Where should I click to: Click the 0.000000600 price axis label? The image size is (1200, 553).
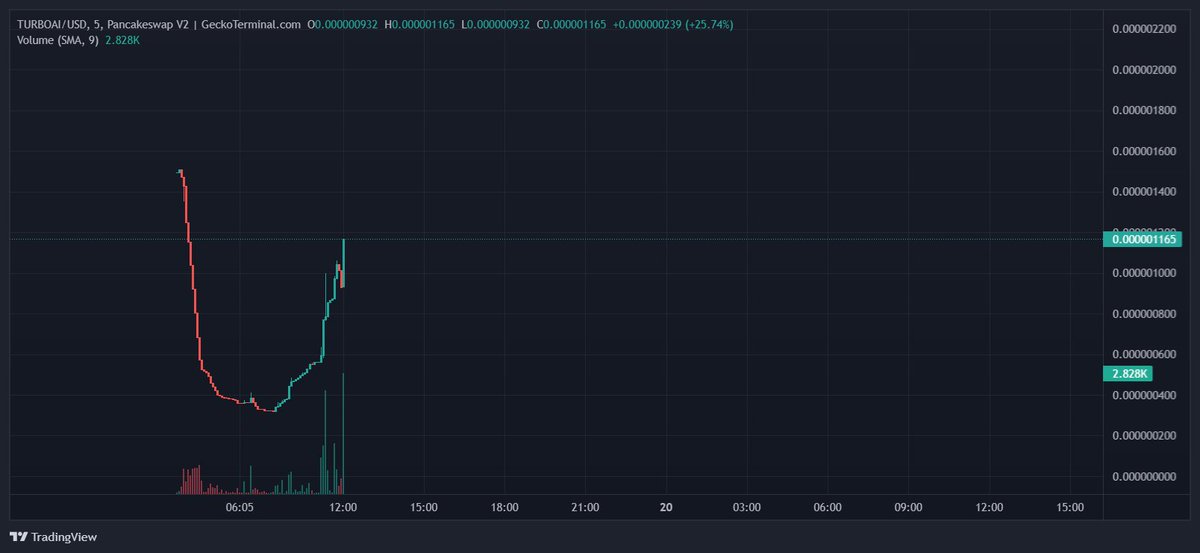tap(1144, 355)
